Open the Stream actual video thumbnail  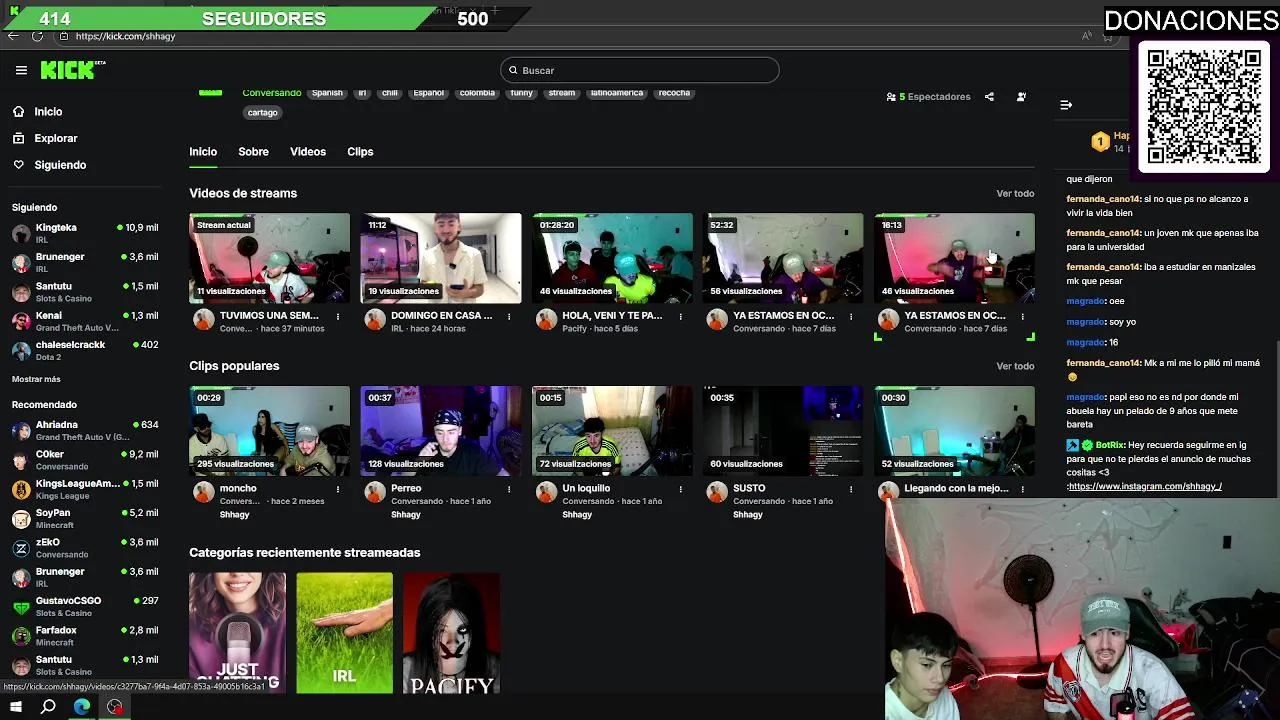tap(269, 258)
